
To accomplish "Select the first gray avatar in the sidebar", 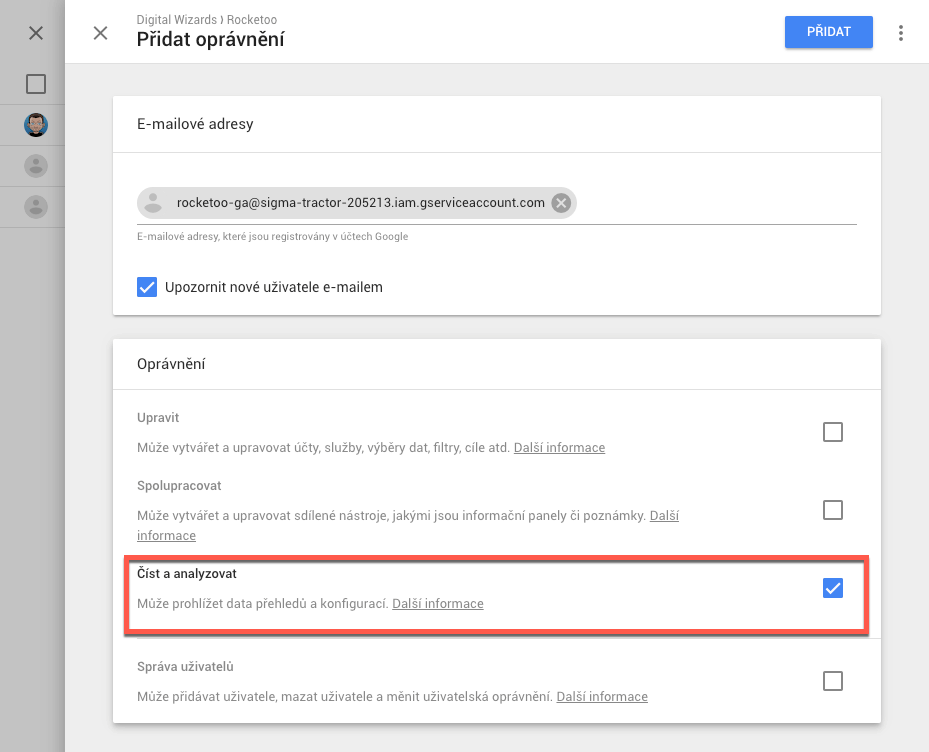I will [x=36, y=166].
